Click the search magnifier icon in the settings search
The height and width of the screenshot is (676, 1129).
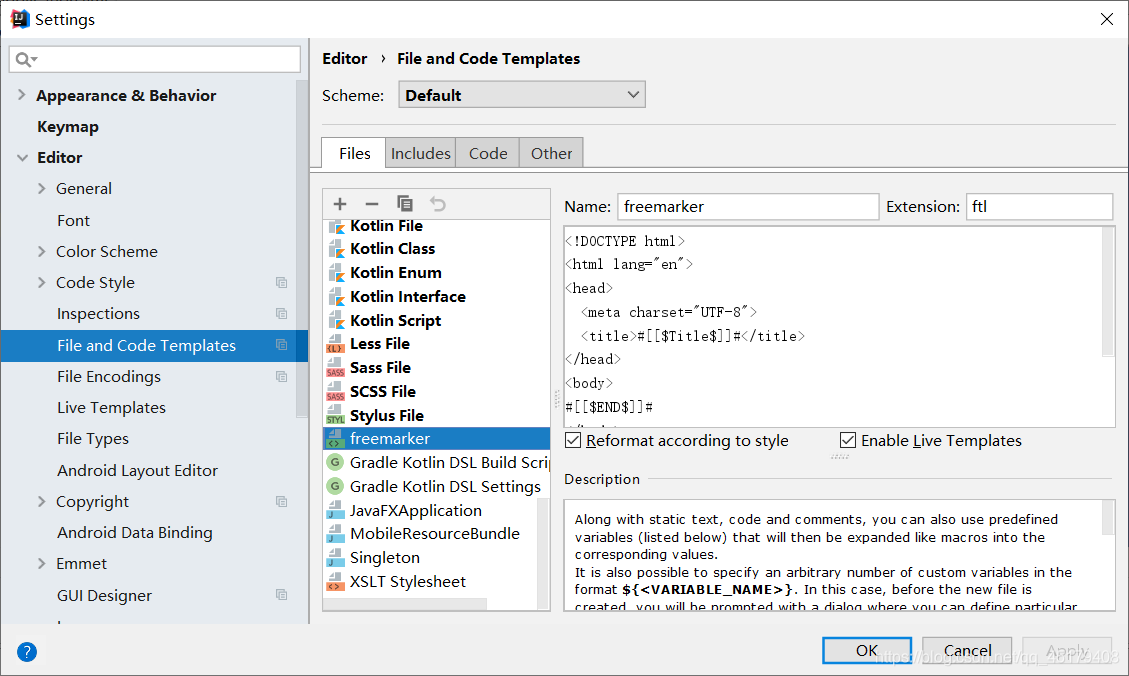tap(25, 60)
